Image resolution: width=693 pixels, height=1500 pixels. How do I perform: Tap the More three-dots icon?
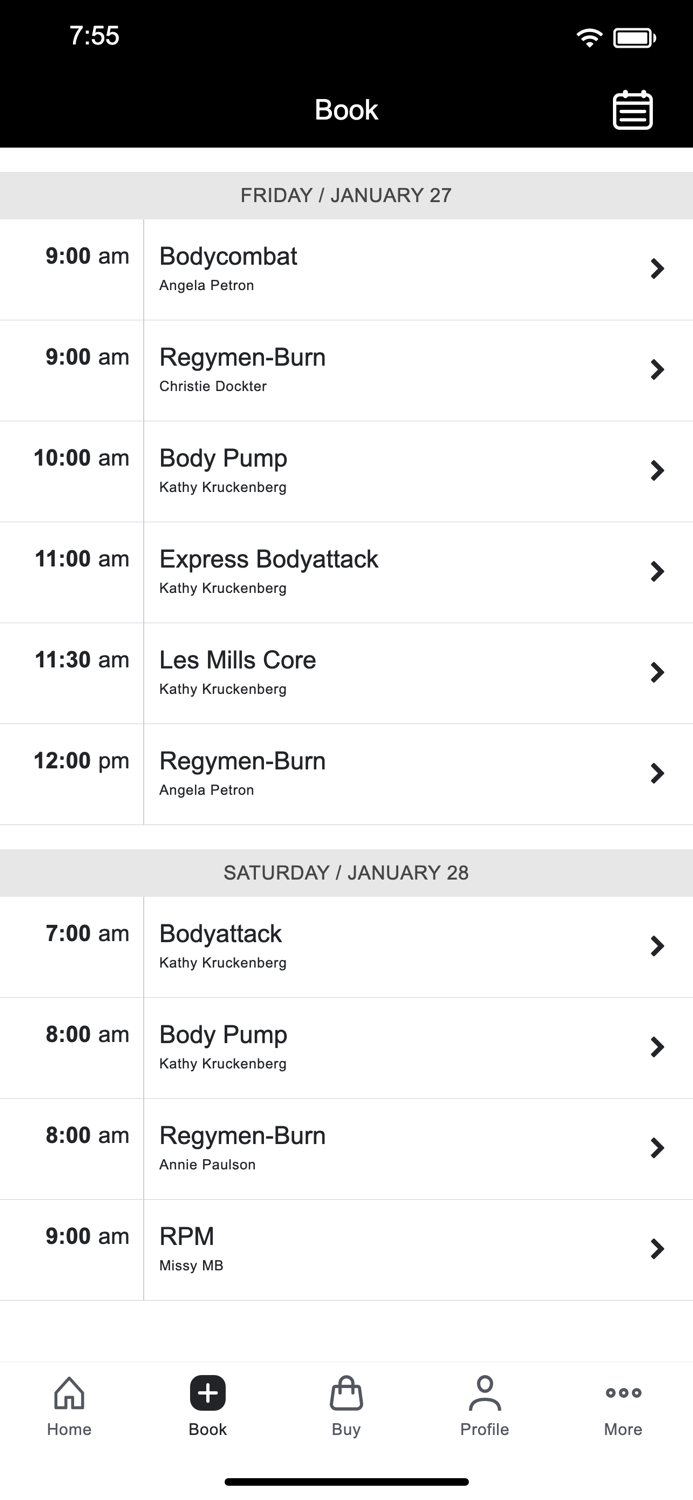(x=622, y=1403)
